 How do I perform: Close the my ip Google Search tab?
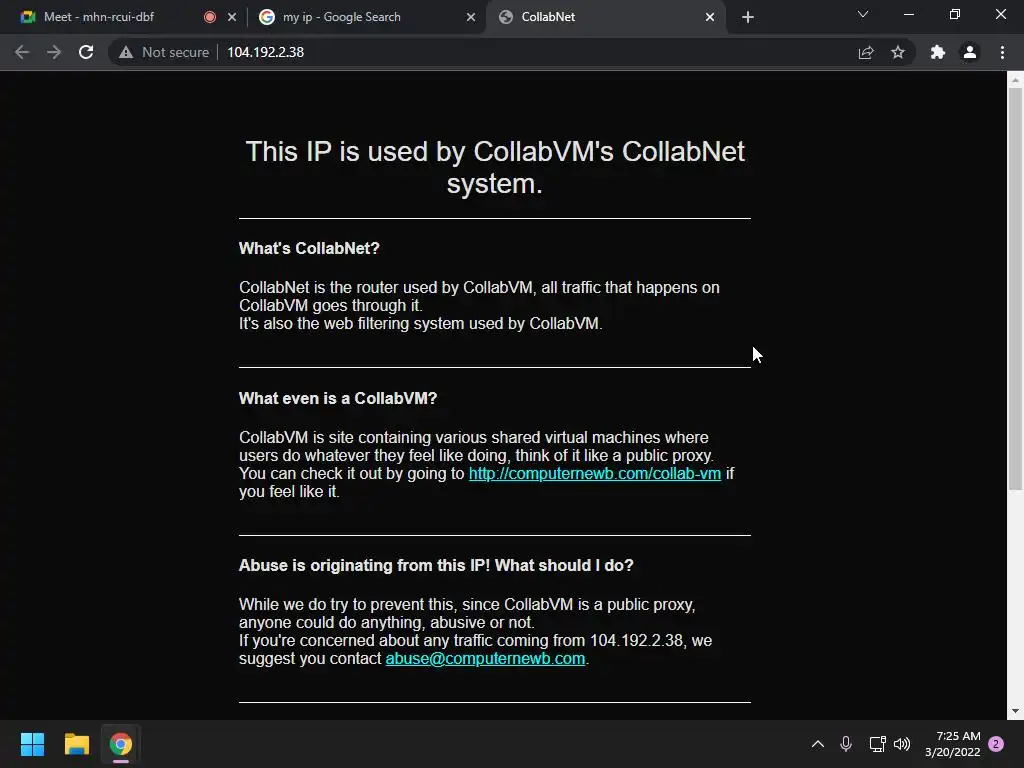(471, 17)
